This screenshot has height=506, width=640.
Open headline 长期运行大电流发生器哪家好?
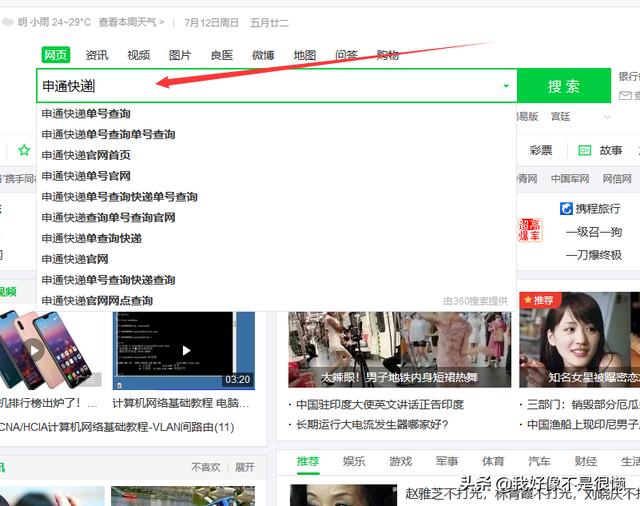click(372, 424)
